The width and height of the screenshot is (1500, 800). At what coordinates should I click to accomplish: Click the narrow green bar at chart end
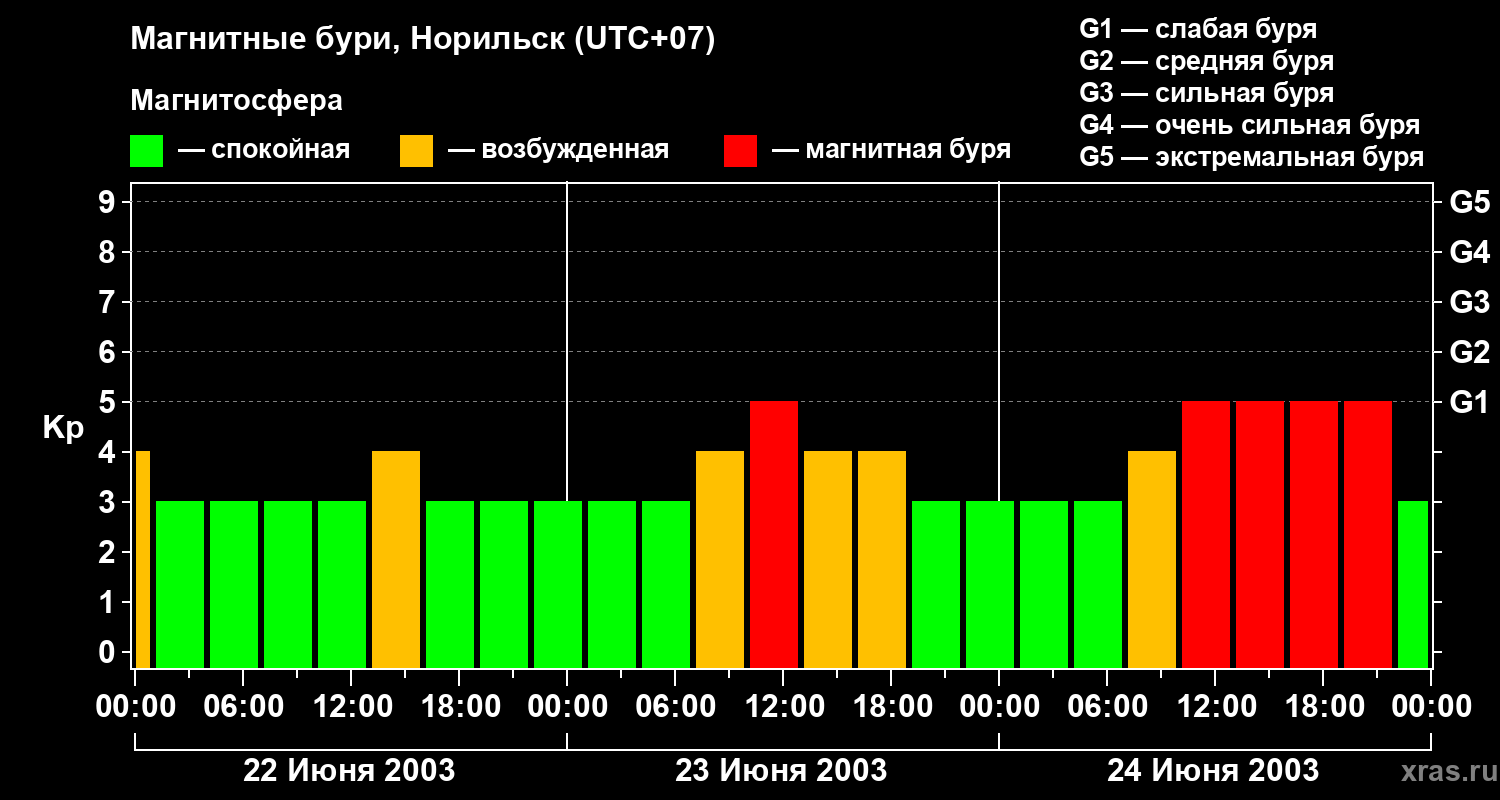click(x=1412, y=584)
